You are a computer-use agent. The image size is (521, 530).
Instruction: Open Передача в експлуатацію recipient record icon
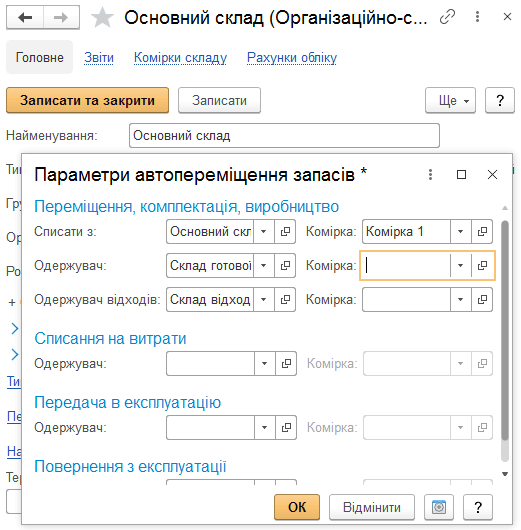286,428
